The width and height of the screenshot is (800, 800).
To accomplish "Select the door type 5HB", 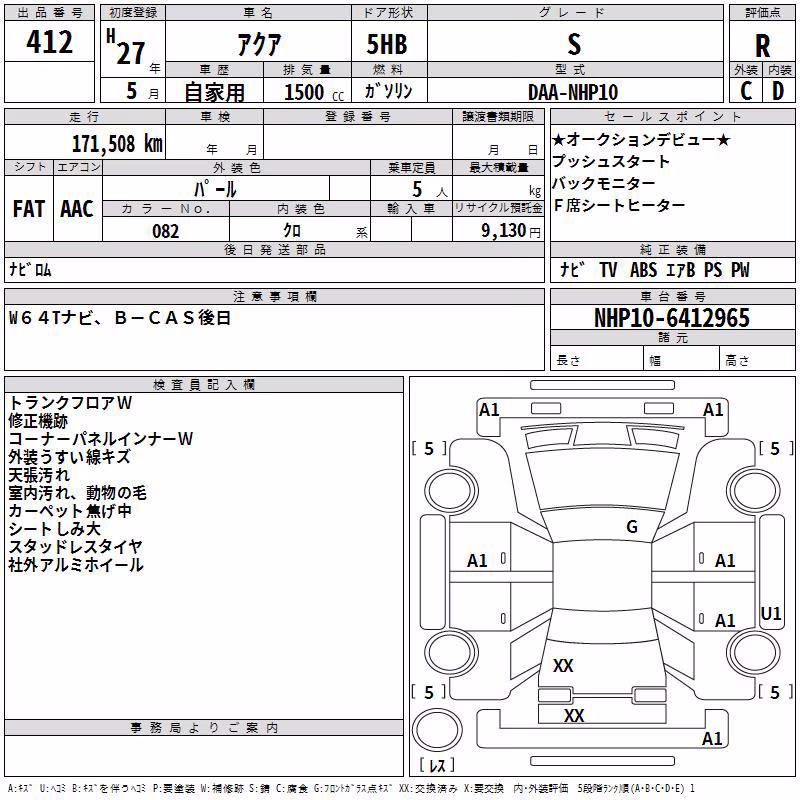I will 387,44.
